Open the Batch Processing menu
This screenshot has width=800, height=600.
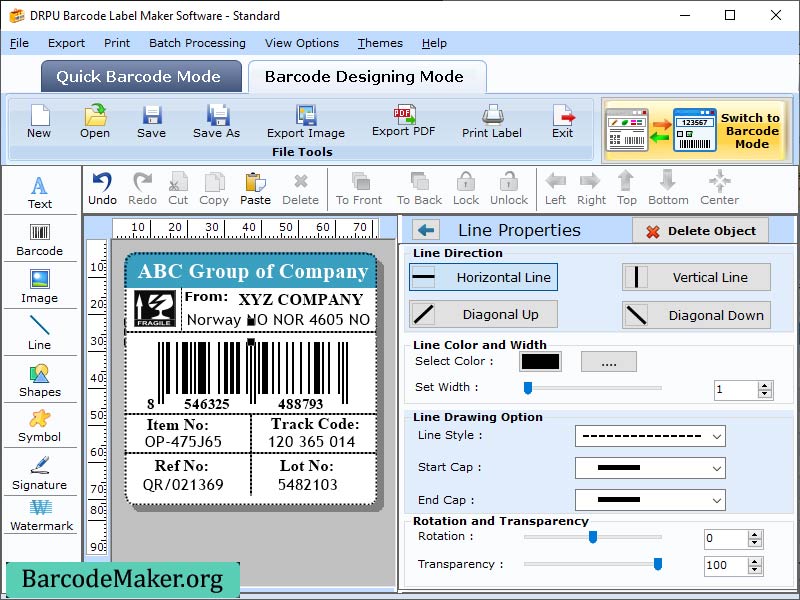(x=197, y=43)
